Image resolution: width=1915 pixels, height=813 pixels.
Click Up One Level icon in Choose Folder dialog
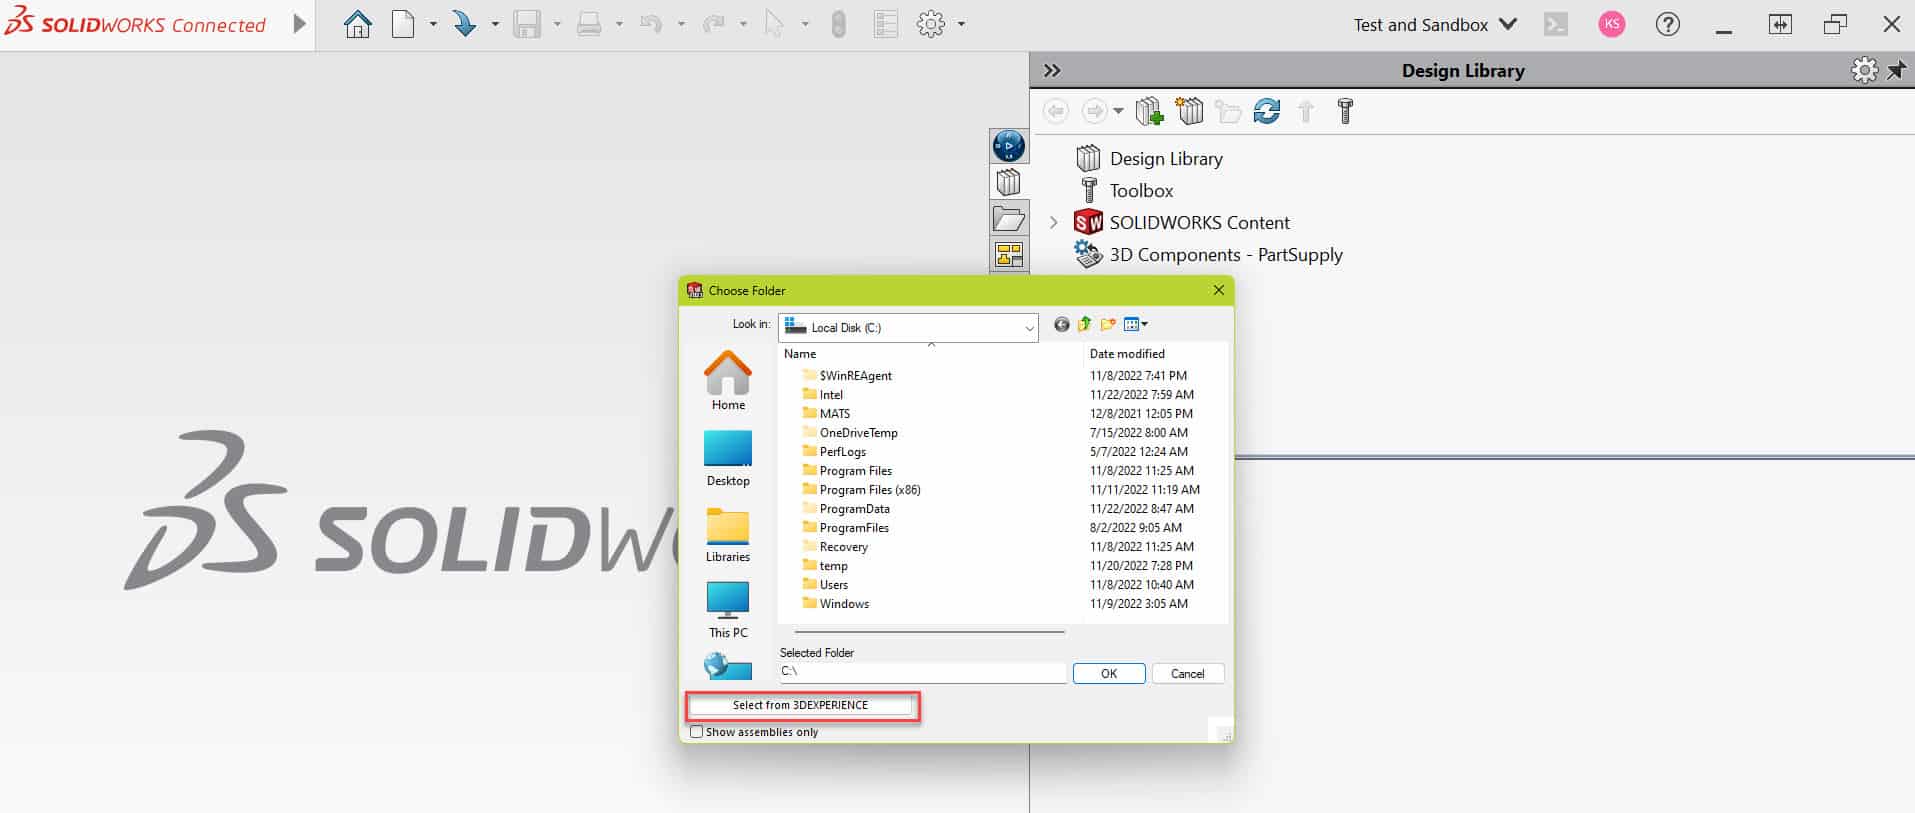[1085, 324]
